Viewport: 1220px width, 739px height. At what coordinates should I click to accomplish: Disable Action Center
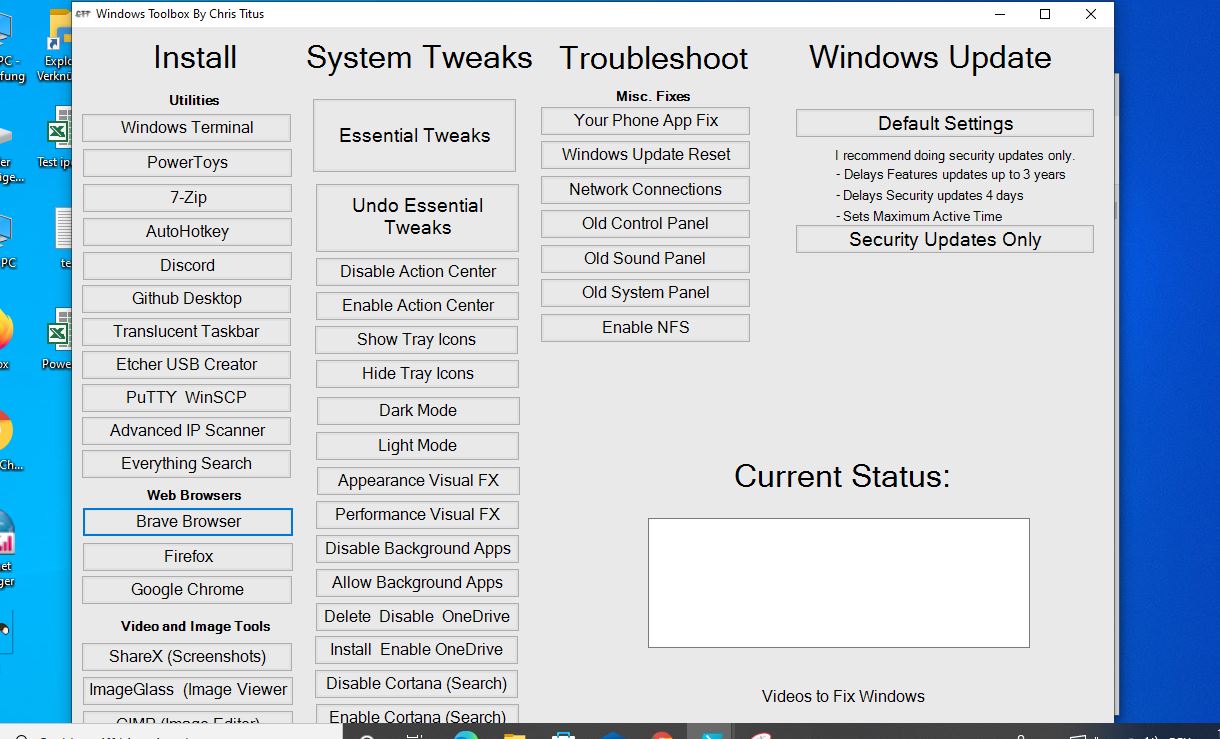pyautogui.click(x=418, y=272)
